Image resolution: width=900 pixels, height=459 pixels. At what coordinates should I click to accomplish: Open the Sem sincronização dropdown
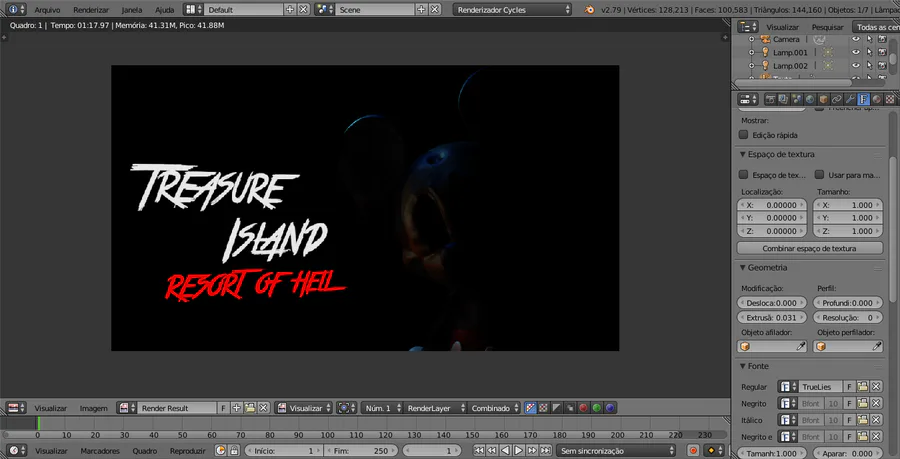tap(616, 450)
